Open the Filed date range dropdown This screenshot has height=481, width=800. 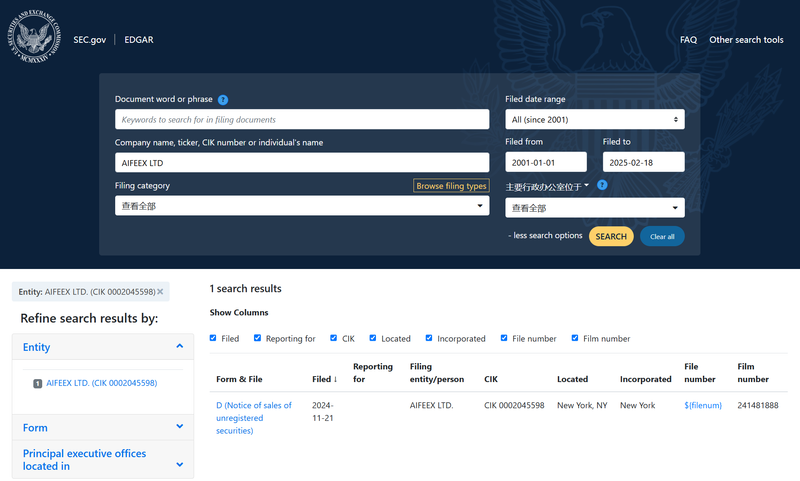pos(595,119)
